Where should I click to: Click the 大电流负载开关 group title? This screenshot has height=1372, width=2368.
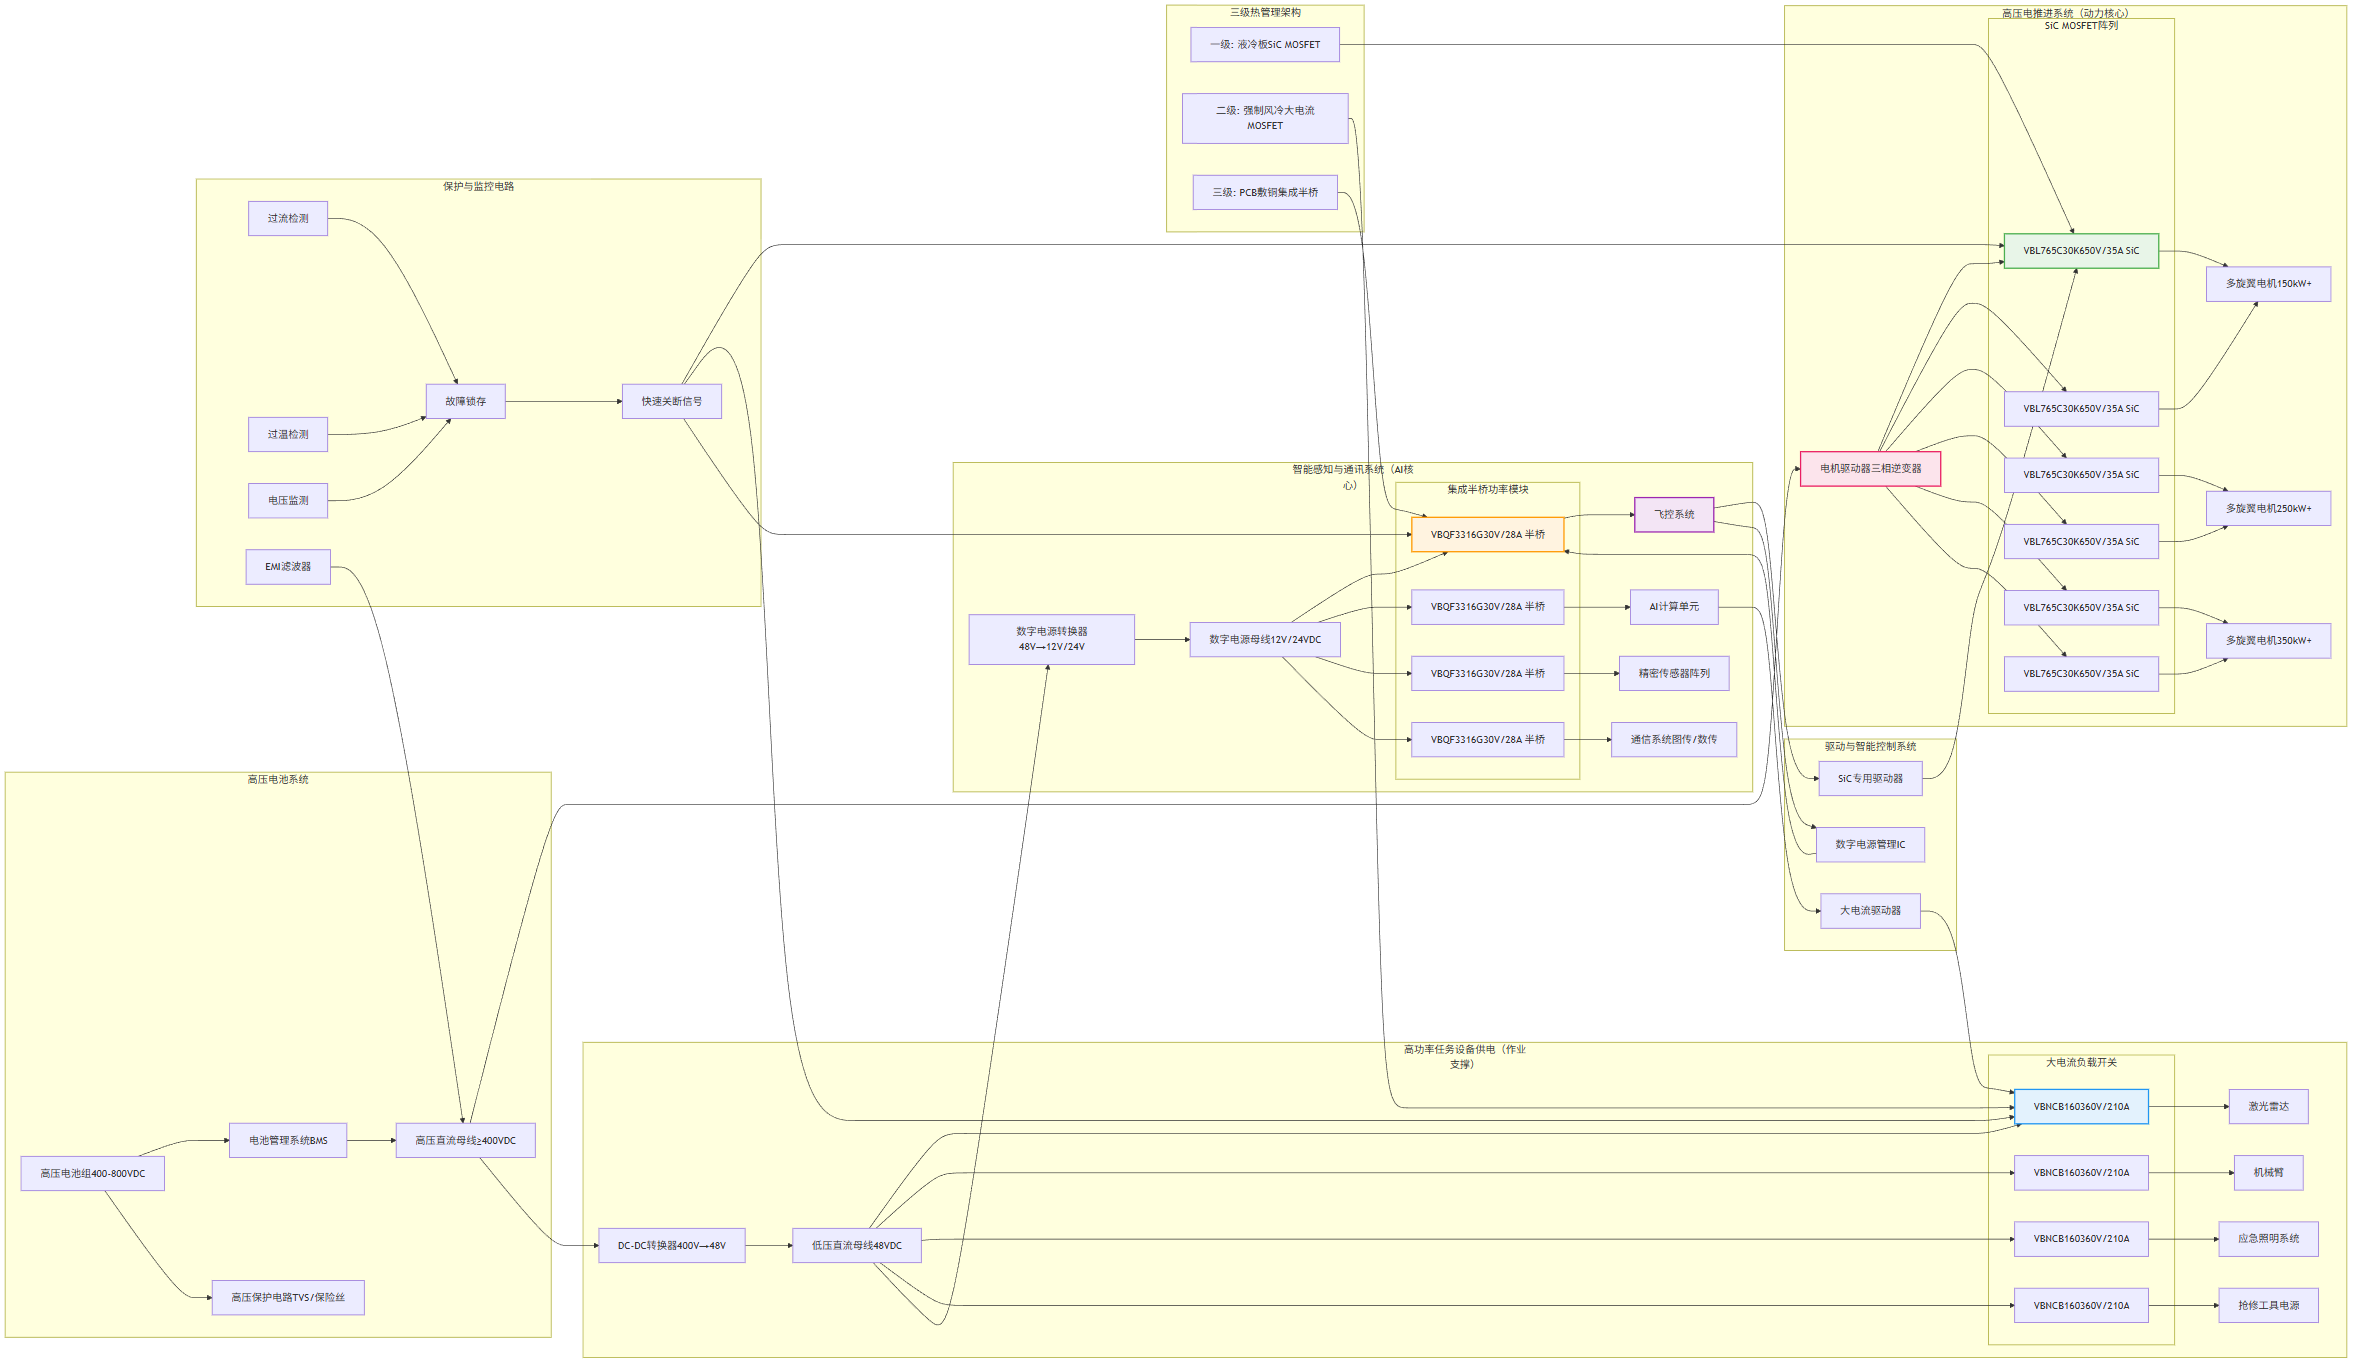2081,1063
